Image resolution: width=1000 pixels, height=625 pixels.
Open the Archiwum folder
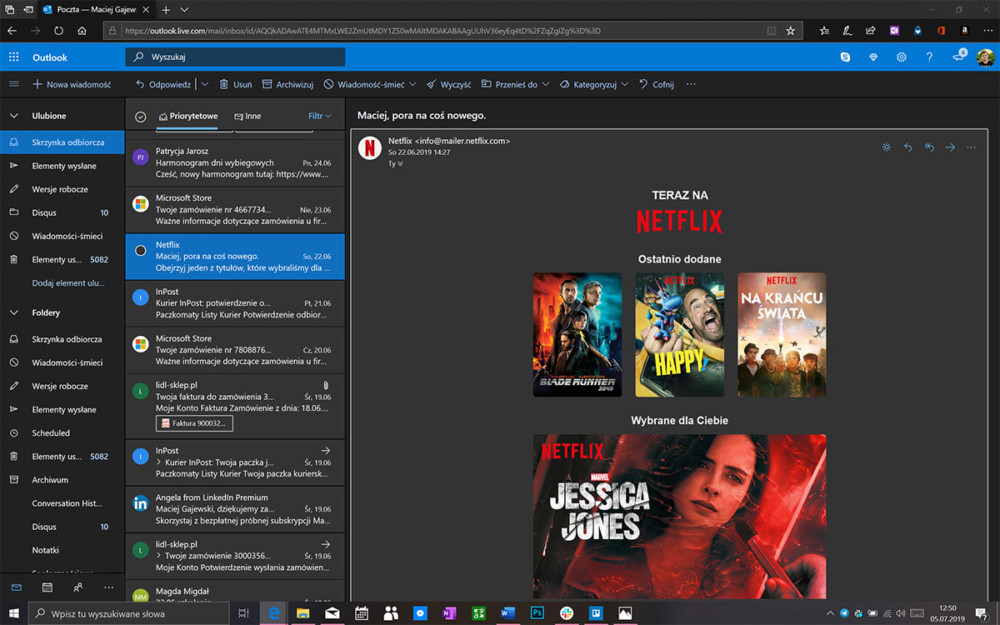click(62, 480)
